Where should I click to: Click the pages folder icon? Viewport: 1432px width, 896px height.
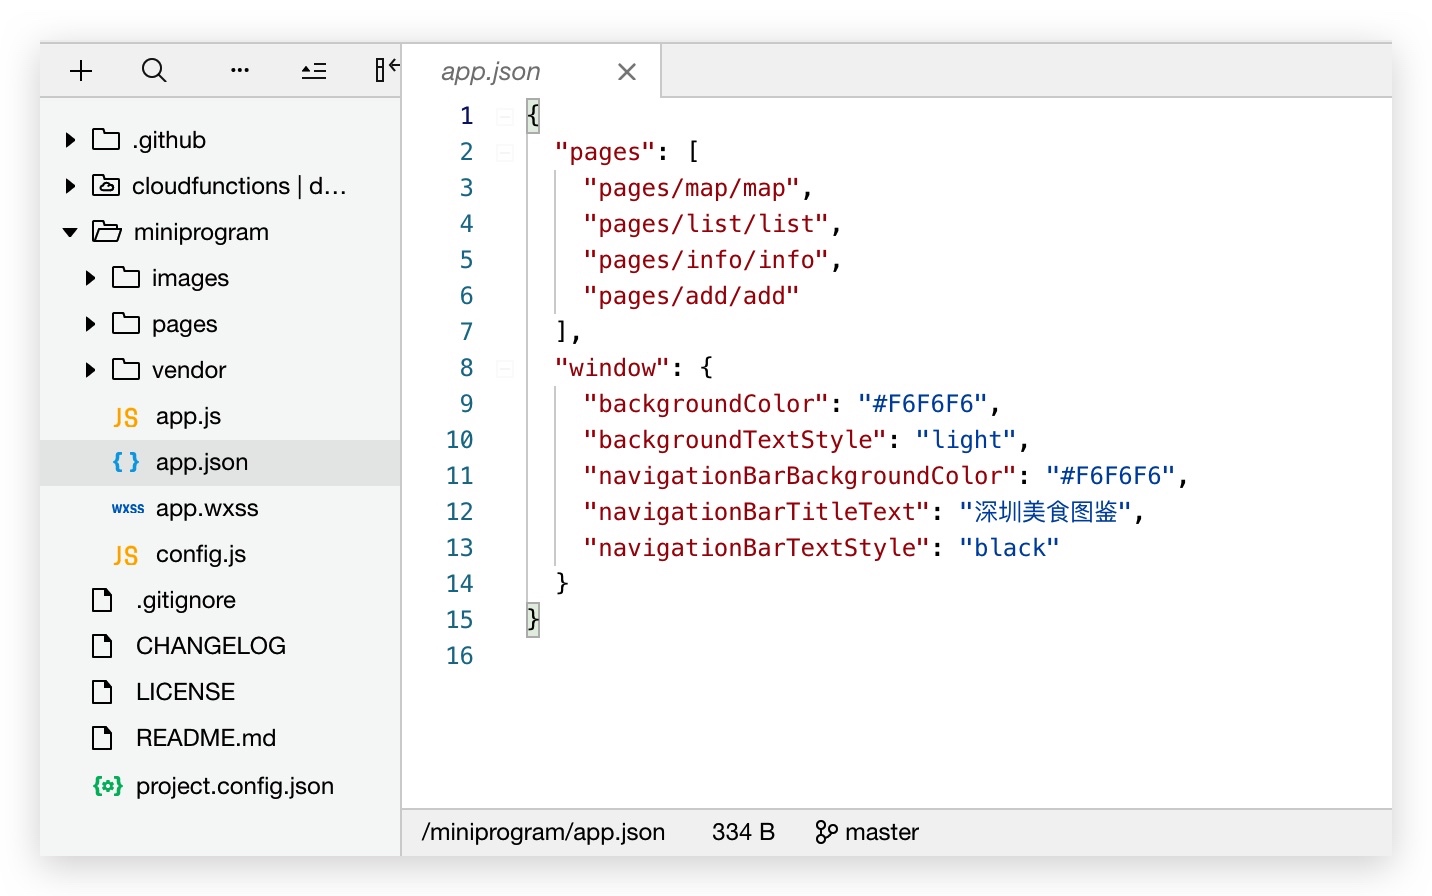(x=126, y=323)
